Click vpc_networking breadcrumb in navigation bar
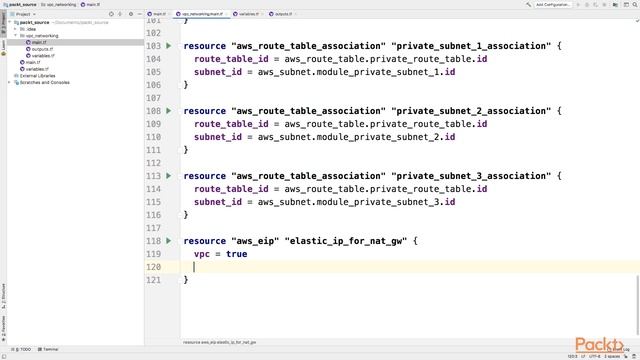 coord(59,4)
